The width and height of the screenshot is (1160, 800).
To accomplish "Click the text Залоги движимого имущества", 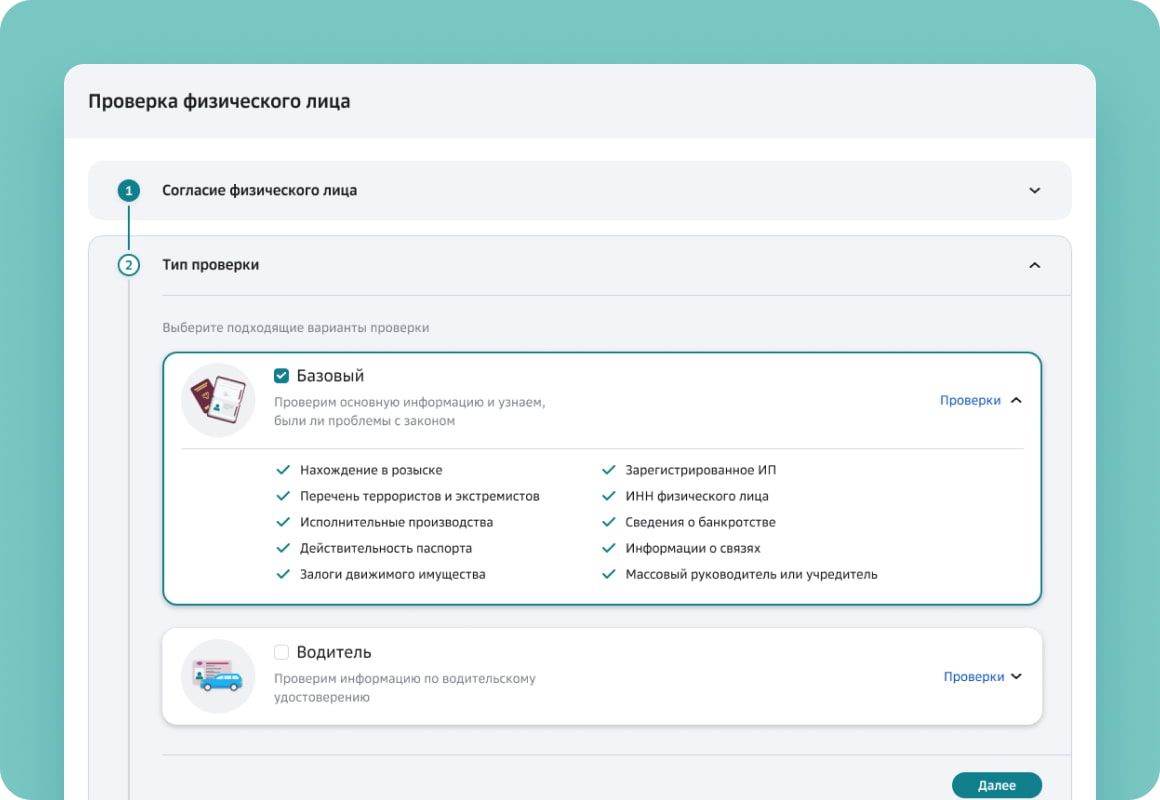I will click(392, 574).
